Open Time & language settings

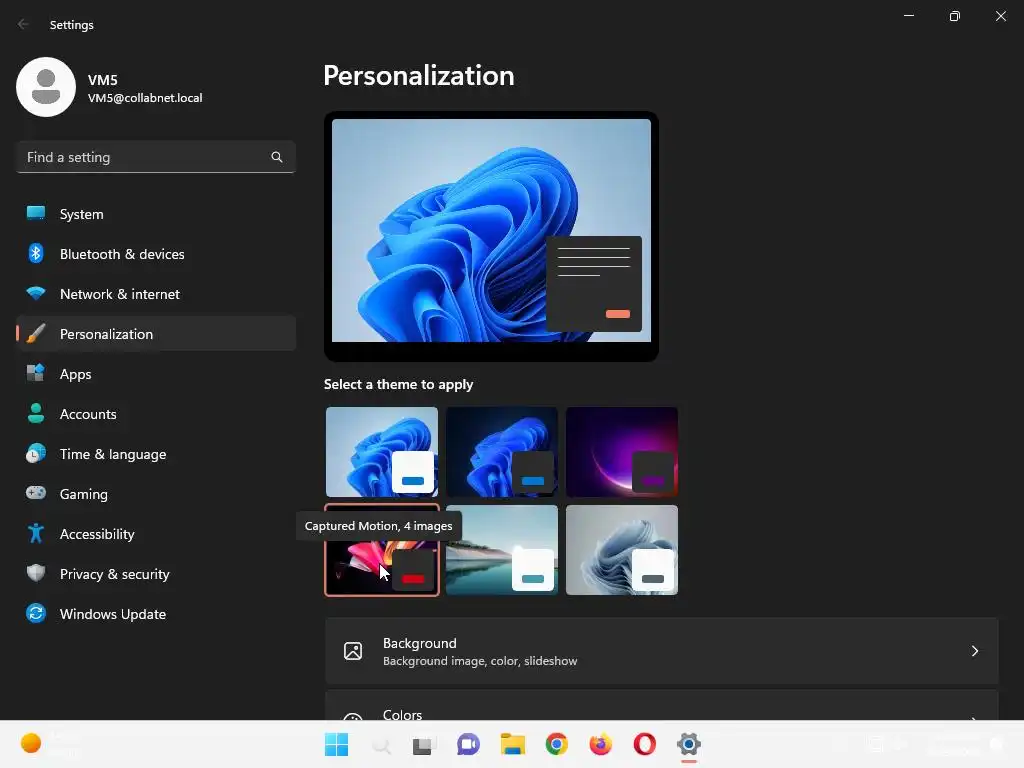tap(155, 454)
